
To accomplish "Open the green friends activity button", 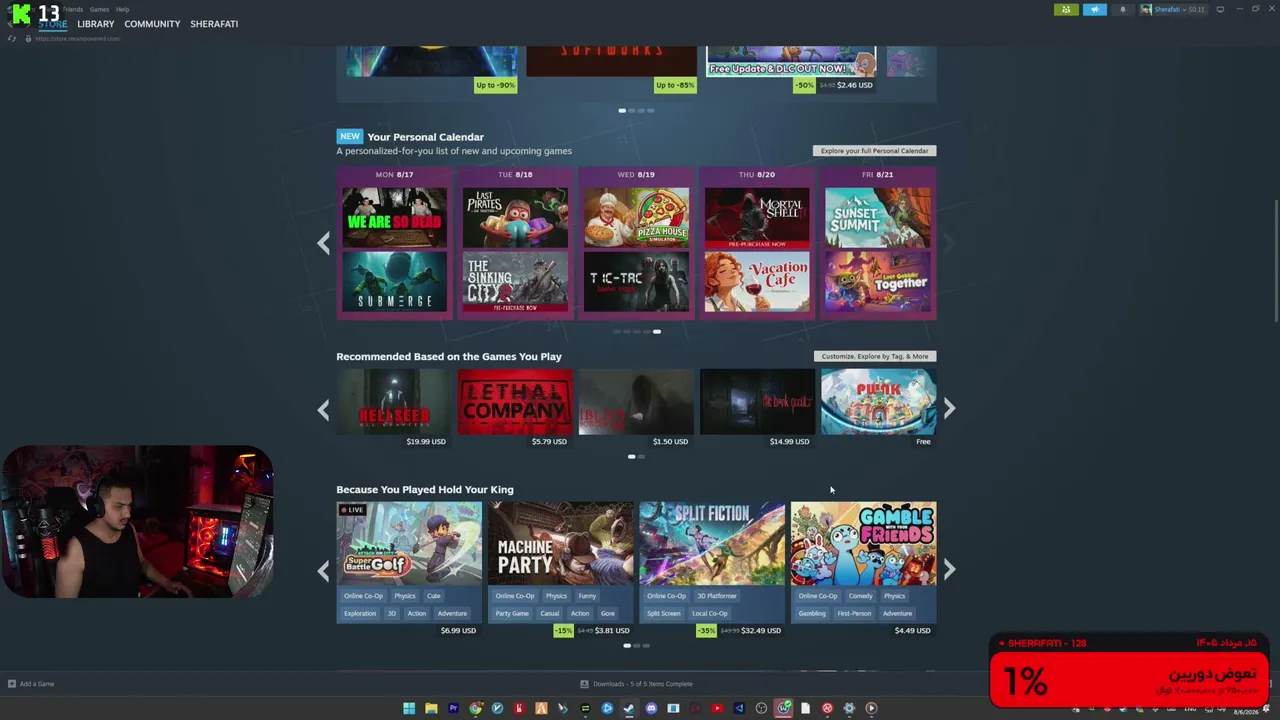I will click(1066, 9).
